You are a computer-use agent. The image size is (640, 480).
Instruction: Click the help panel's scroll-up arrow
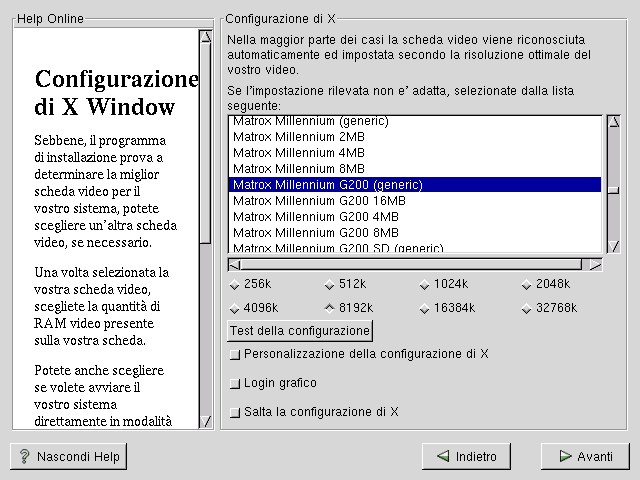pos(205,37)
